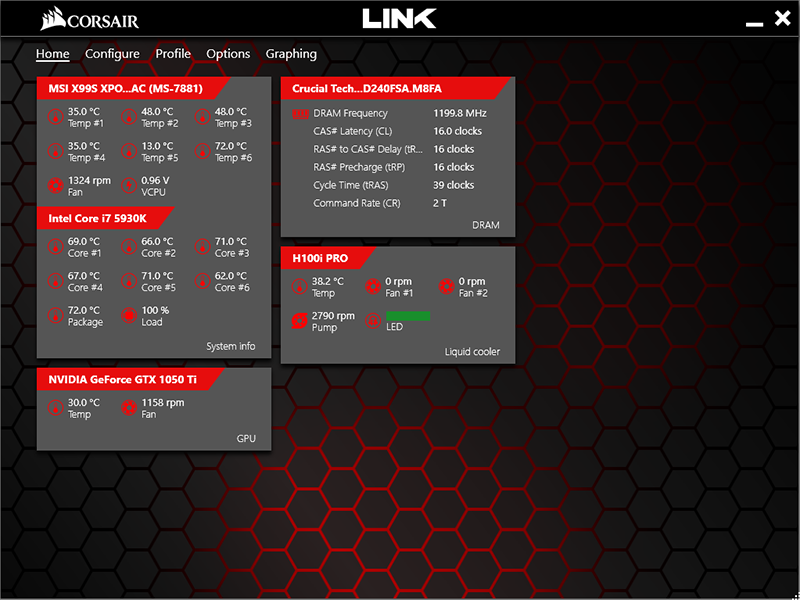Select the VCPU voltage bolt icon
Screen dimensions: 800x600
pyautogui.click(x=129, y=186)
